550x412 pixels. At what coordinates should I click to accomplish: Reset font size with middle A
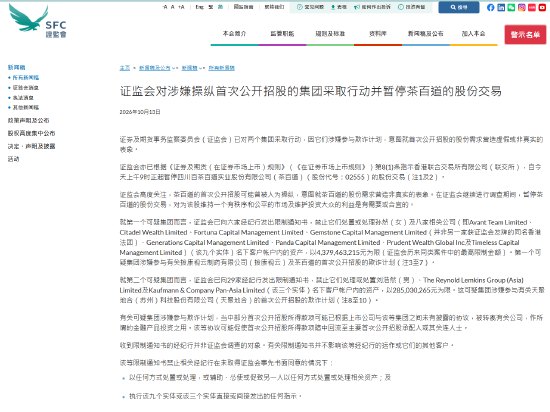173,7
